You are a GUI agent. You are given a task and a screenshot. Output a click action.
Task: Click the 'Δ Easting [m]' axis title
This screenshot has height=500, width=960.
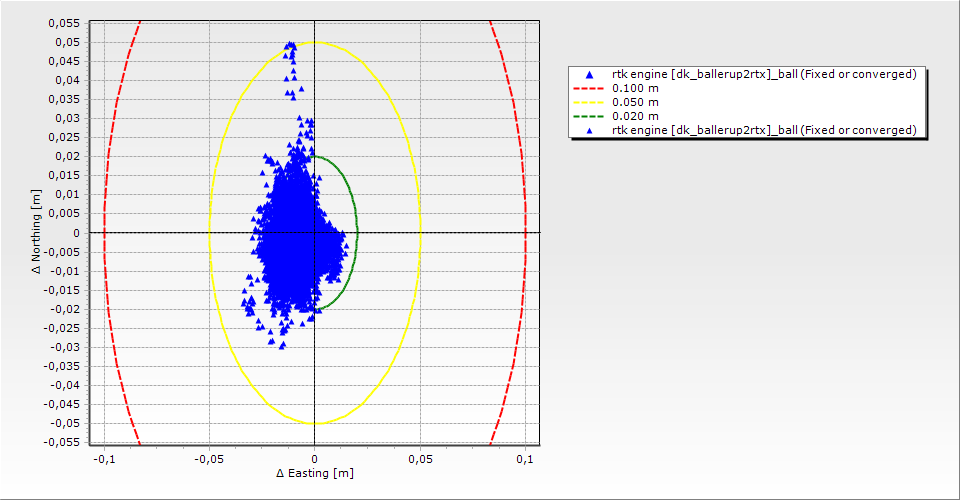coord(315,473)
